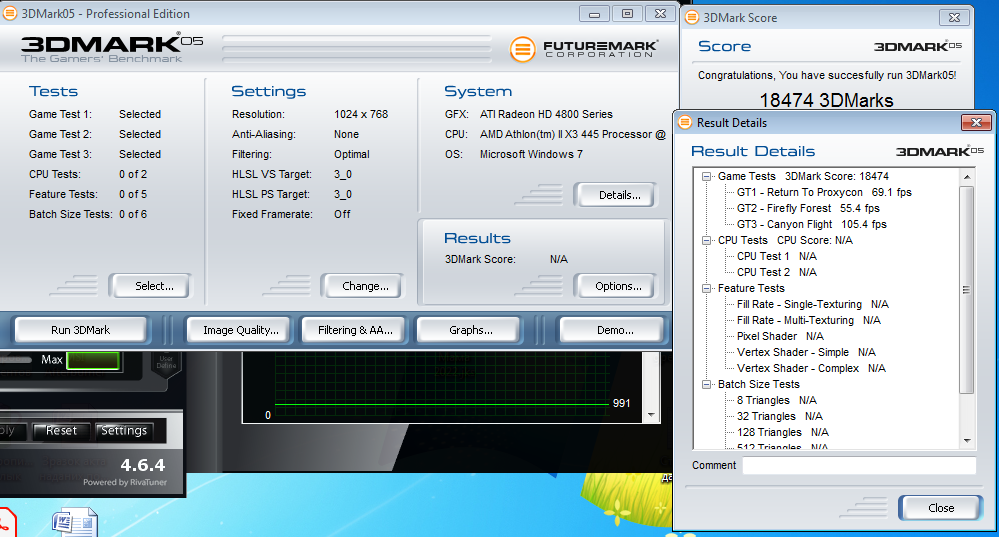The height and width of the screenshot is (537, 999).
Task: Click the 18474 3DMarks score text
Action: click(826, 100)
